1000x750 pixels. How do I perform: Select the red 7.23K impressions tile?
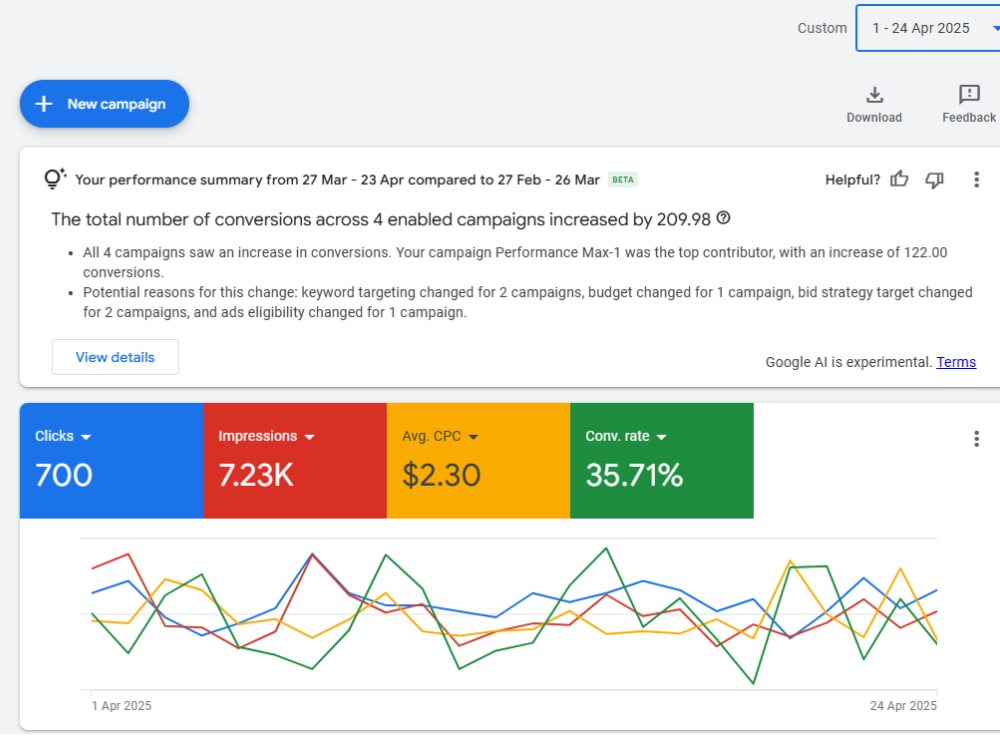[x=295, y=460]
